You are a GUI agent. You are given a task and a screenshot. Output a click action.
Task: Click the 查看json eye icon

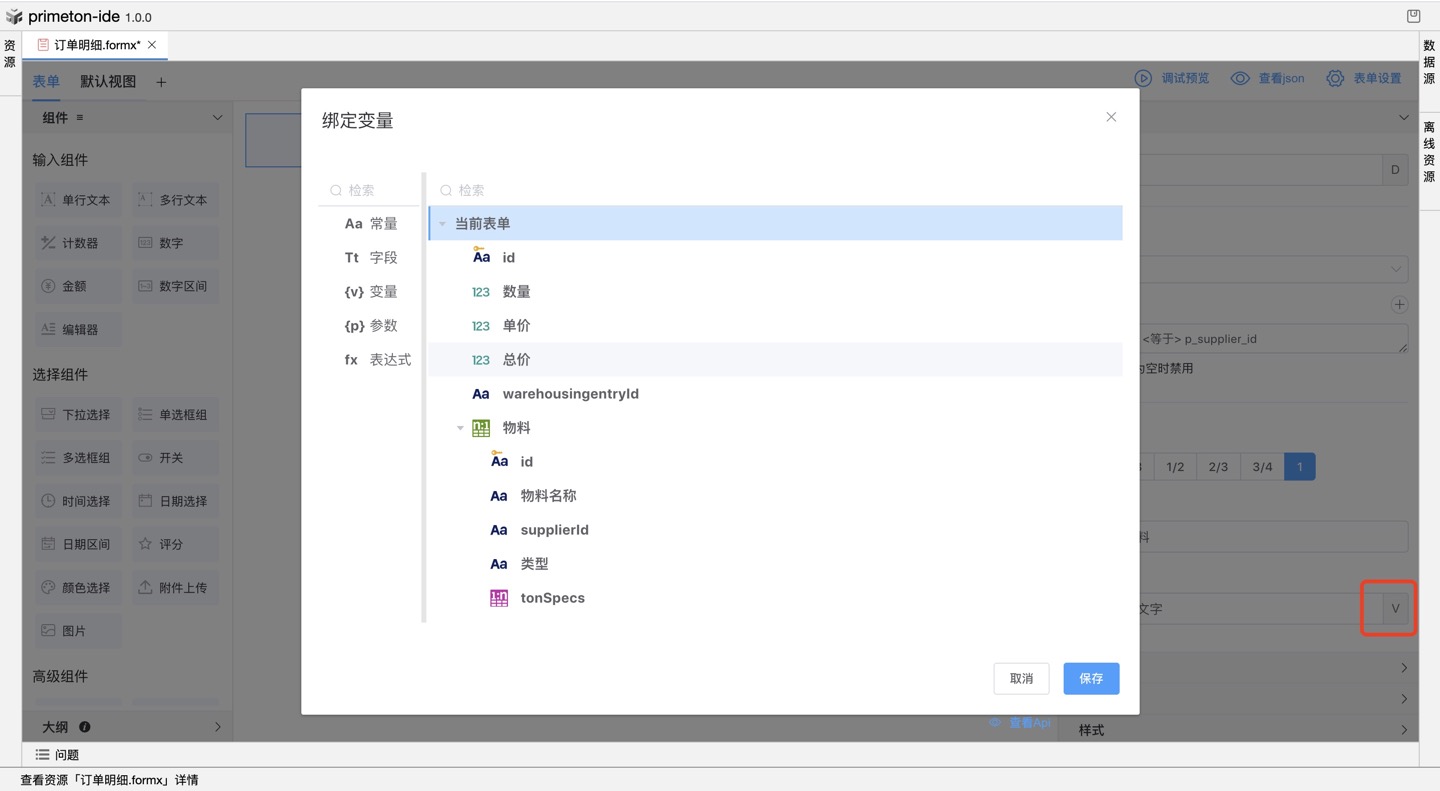(x=1240, y=78)
